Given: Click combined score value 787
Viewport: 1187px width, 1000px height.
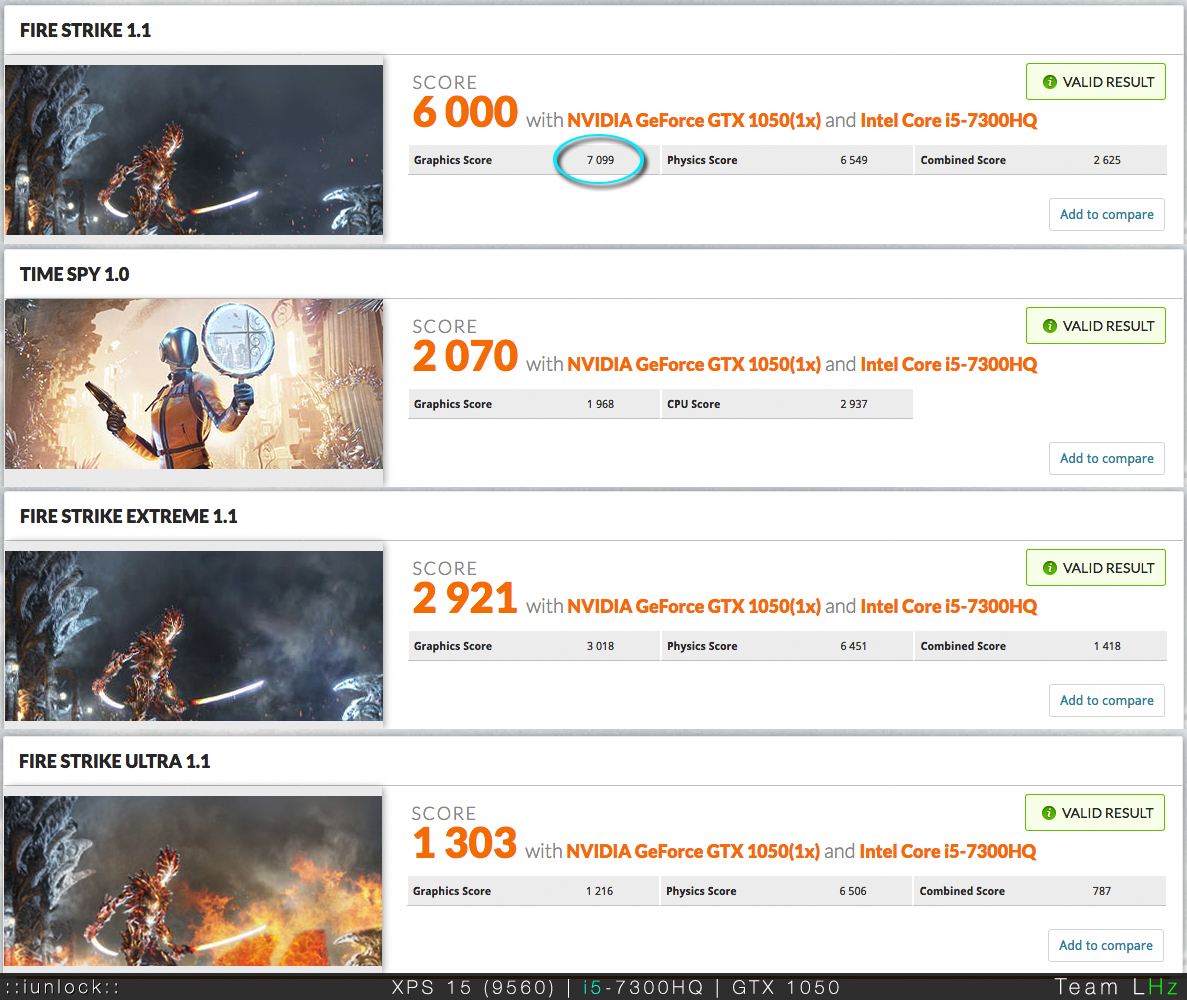Looking at the screenshot, I should pyautogui.click(x=1101, y=891).
